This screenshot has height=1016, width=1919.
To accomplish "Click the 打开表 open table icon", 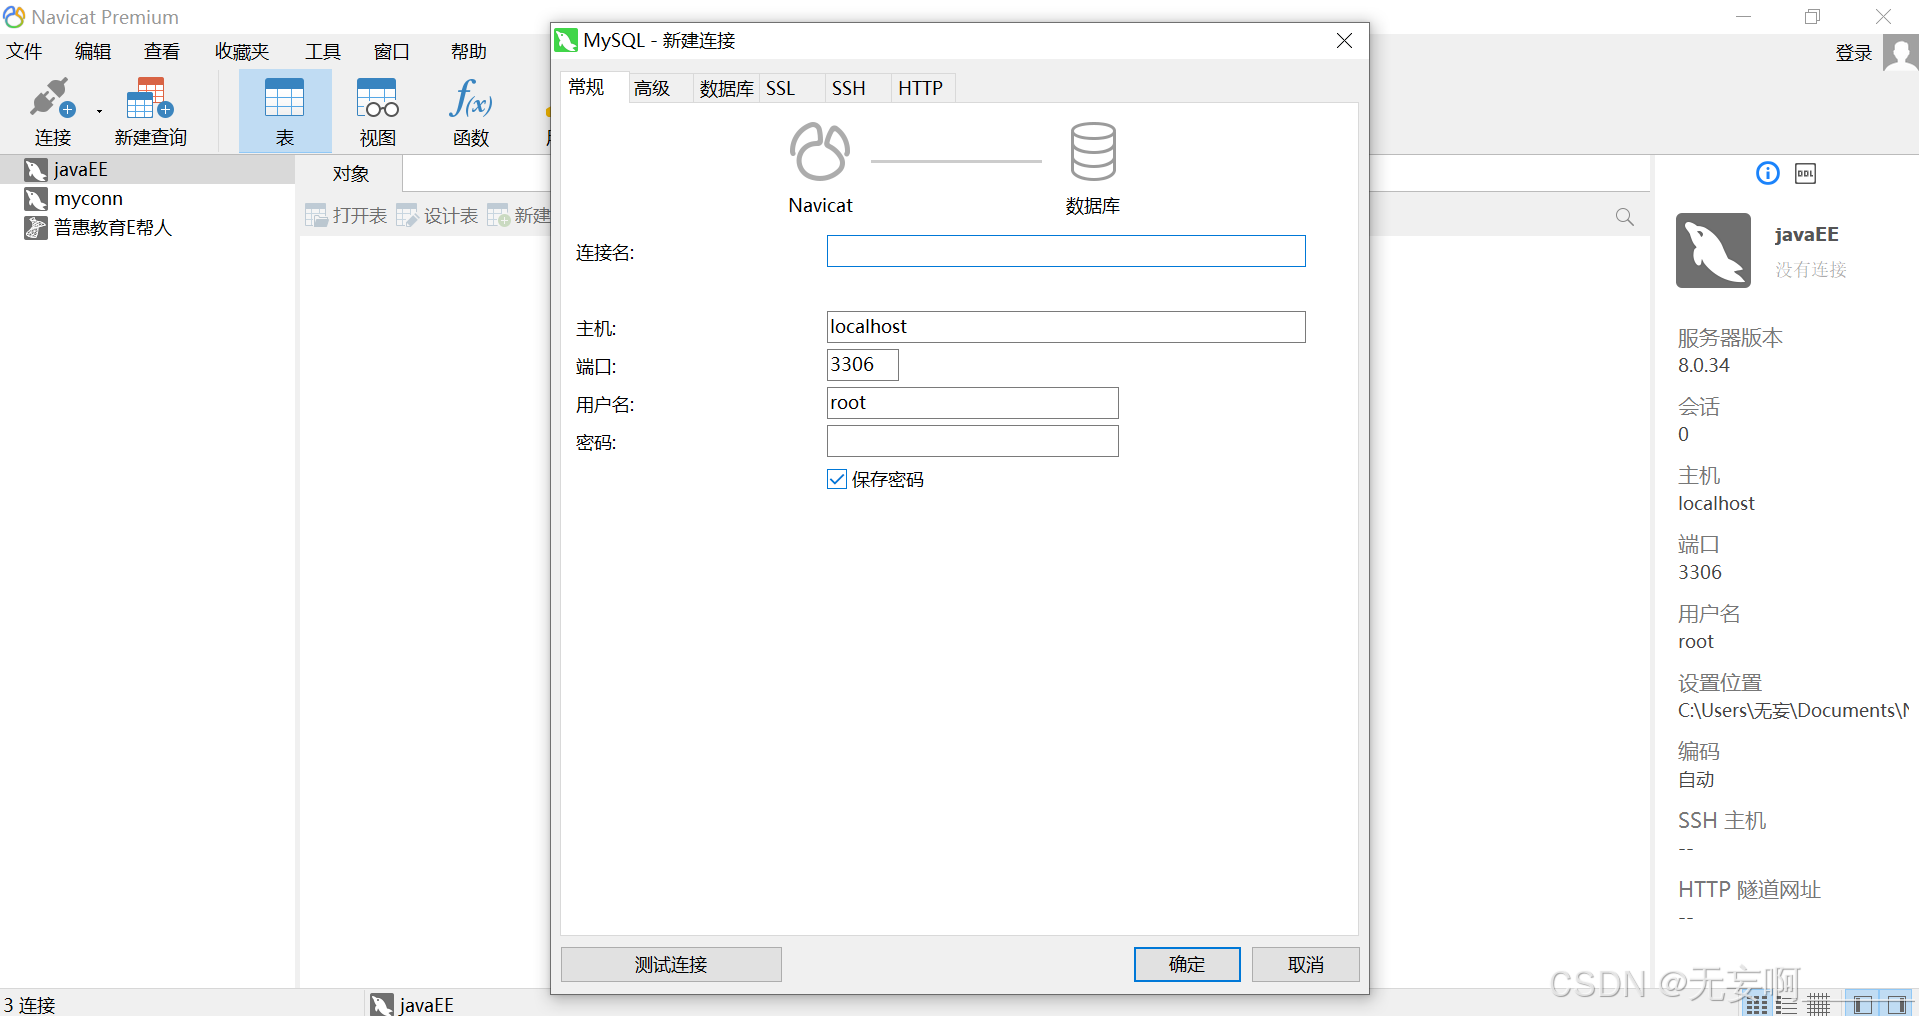I will 346,215.
